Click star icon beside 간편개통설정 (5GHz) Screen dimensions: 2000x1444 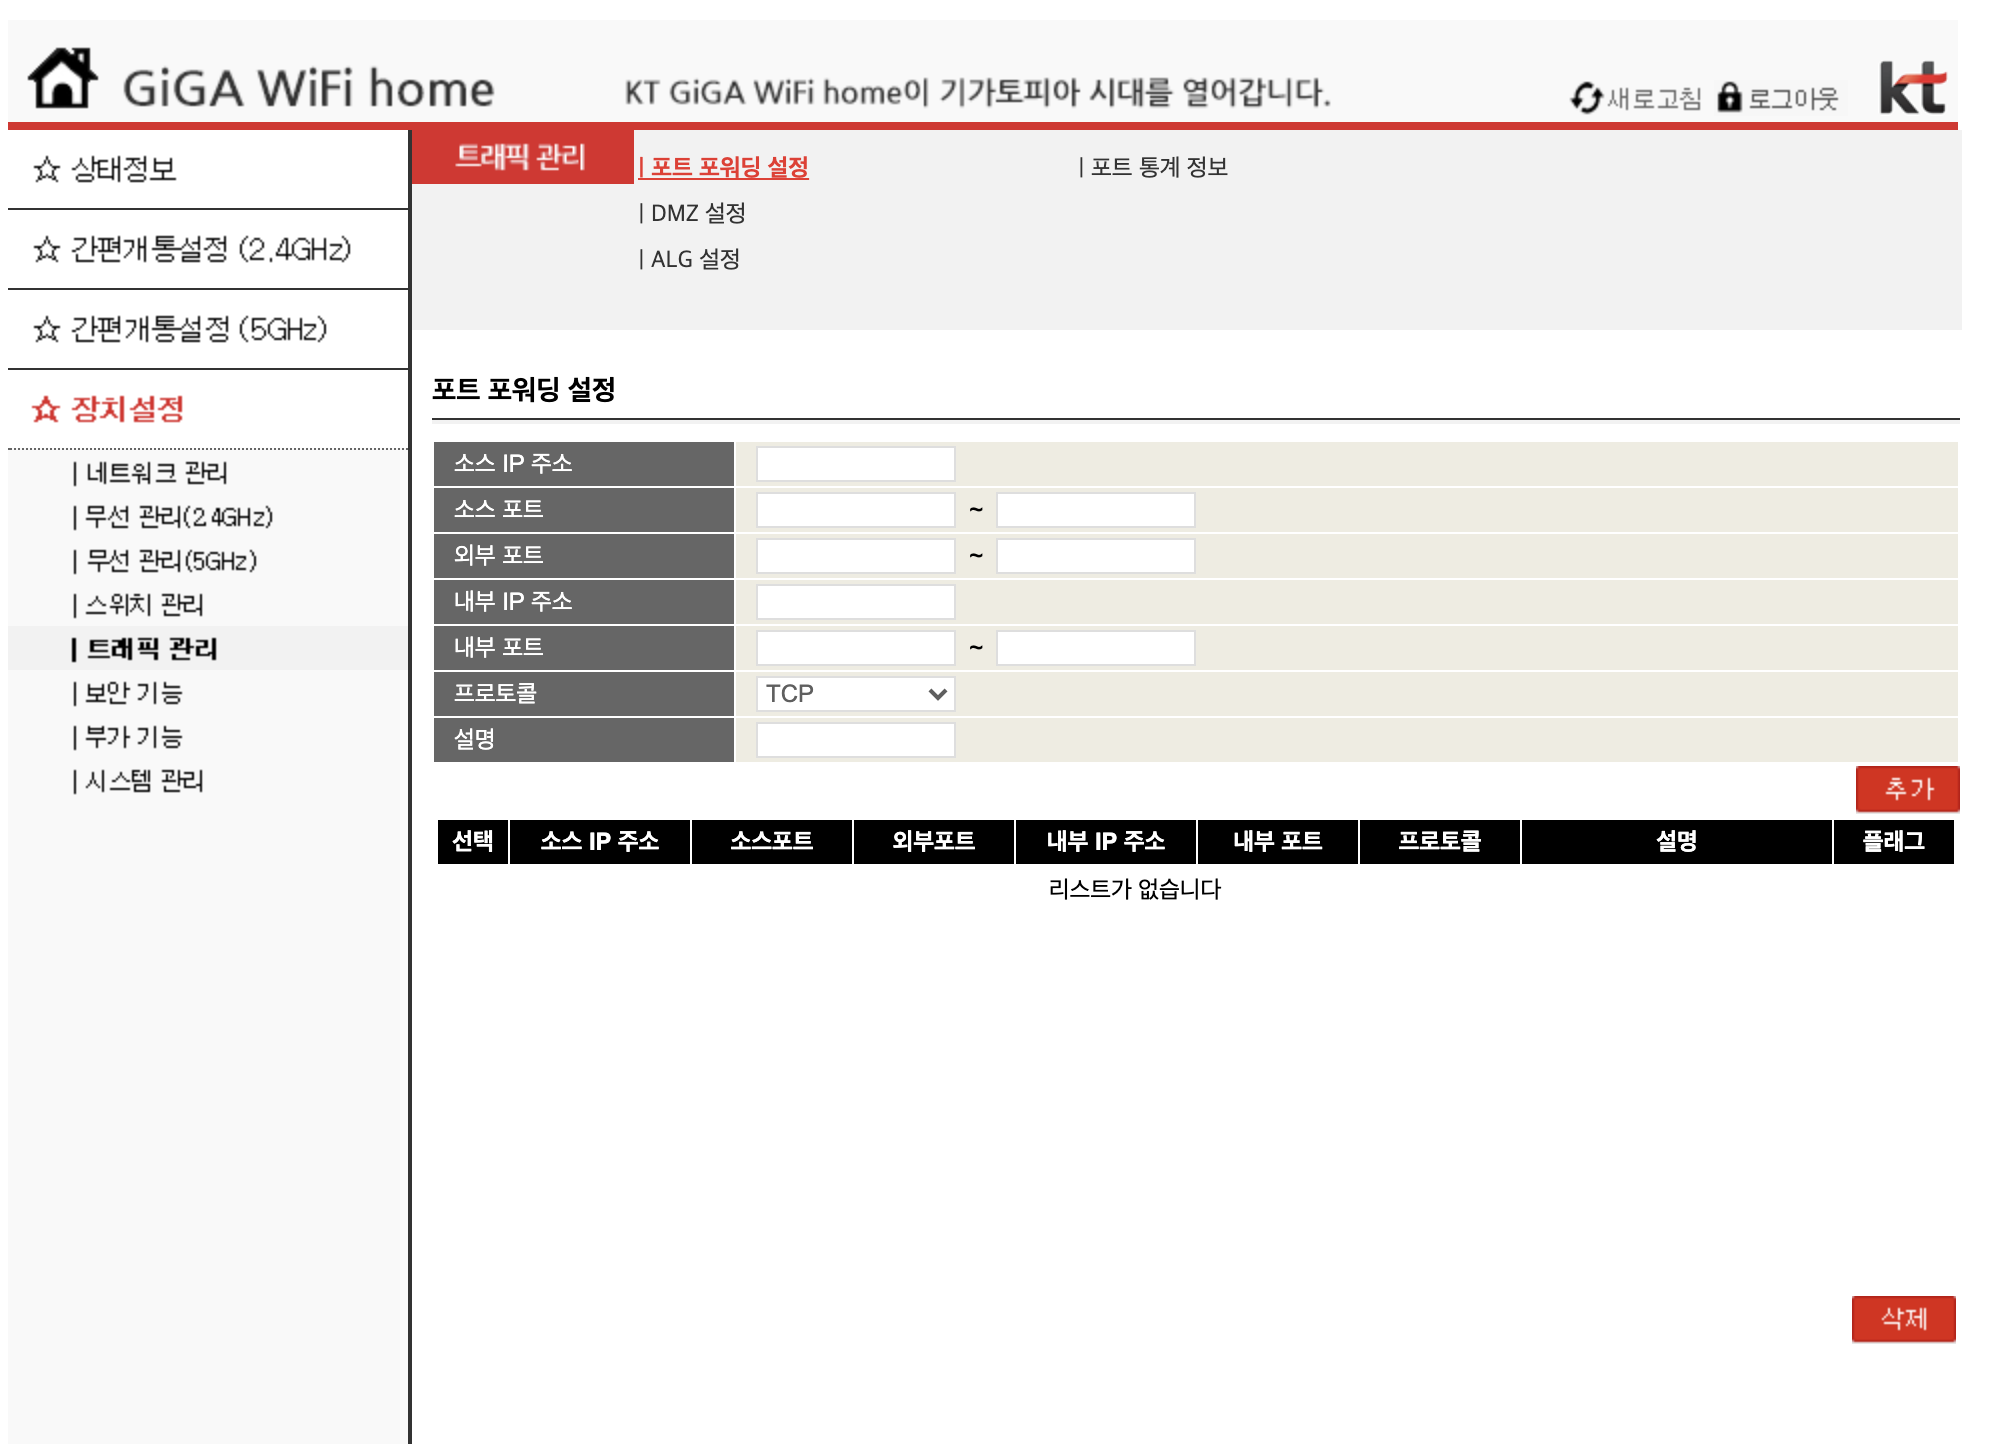[46, 329]
